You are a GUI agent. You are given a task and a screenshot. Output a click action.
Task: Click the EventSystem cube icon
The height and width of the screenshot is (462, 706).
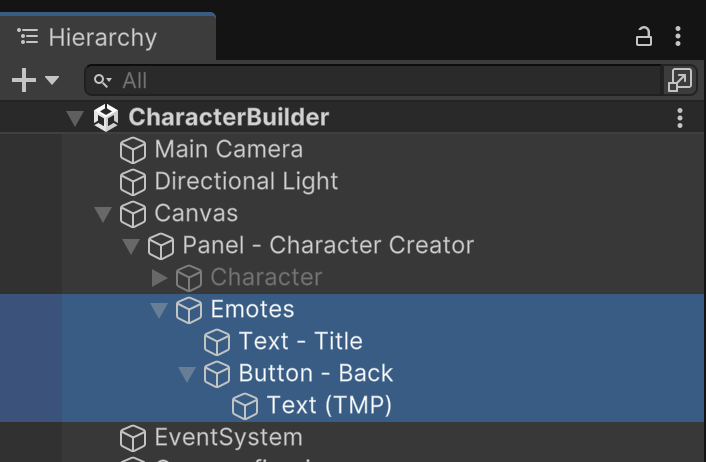[x=133, y=438]
